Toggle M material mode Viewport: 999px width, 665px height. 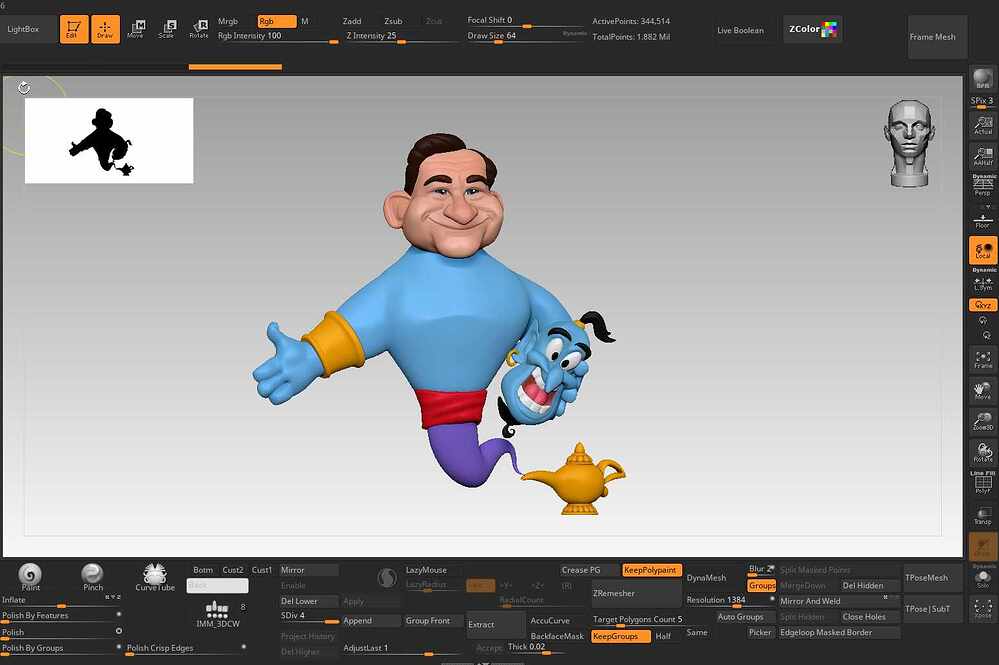305,21
